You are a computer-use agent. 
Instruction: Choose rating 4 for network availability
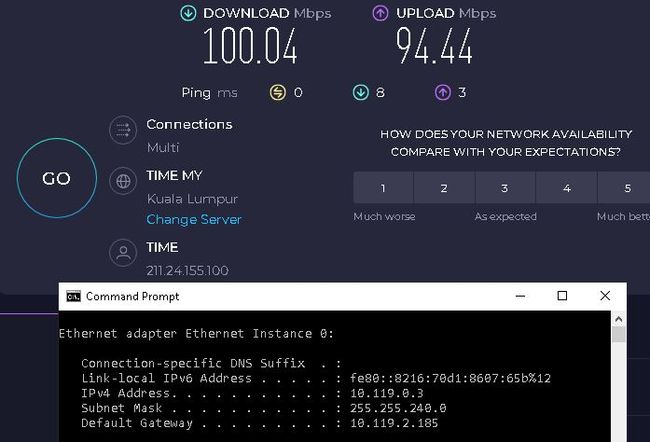(x=566, y=188)
